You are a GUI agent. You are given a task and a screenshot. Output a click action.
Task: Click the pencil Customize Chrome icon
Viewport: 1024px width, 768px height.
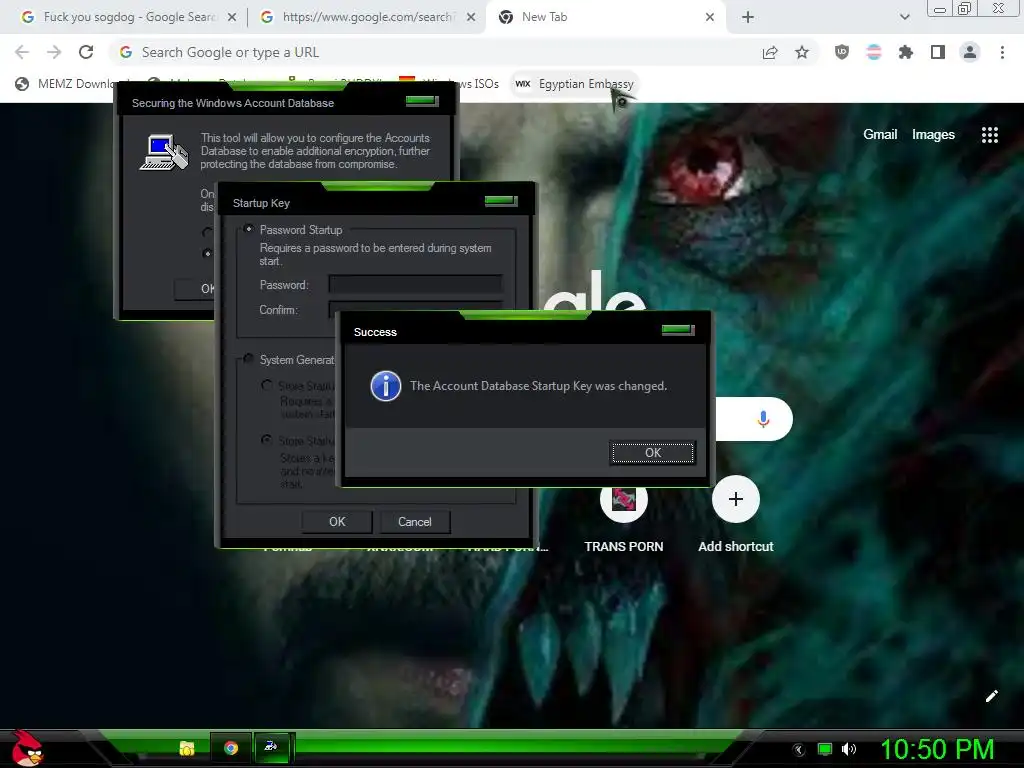[x=991, y=696]
